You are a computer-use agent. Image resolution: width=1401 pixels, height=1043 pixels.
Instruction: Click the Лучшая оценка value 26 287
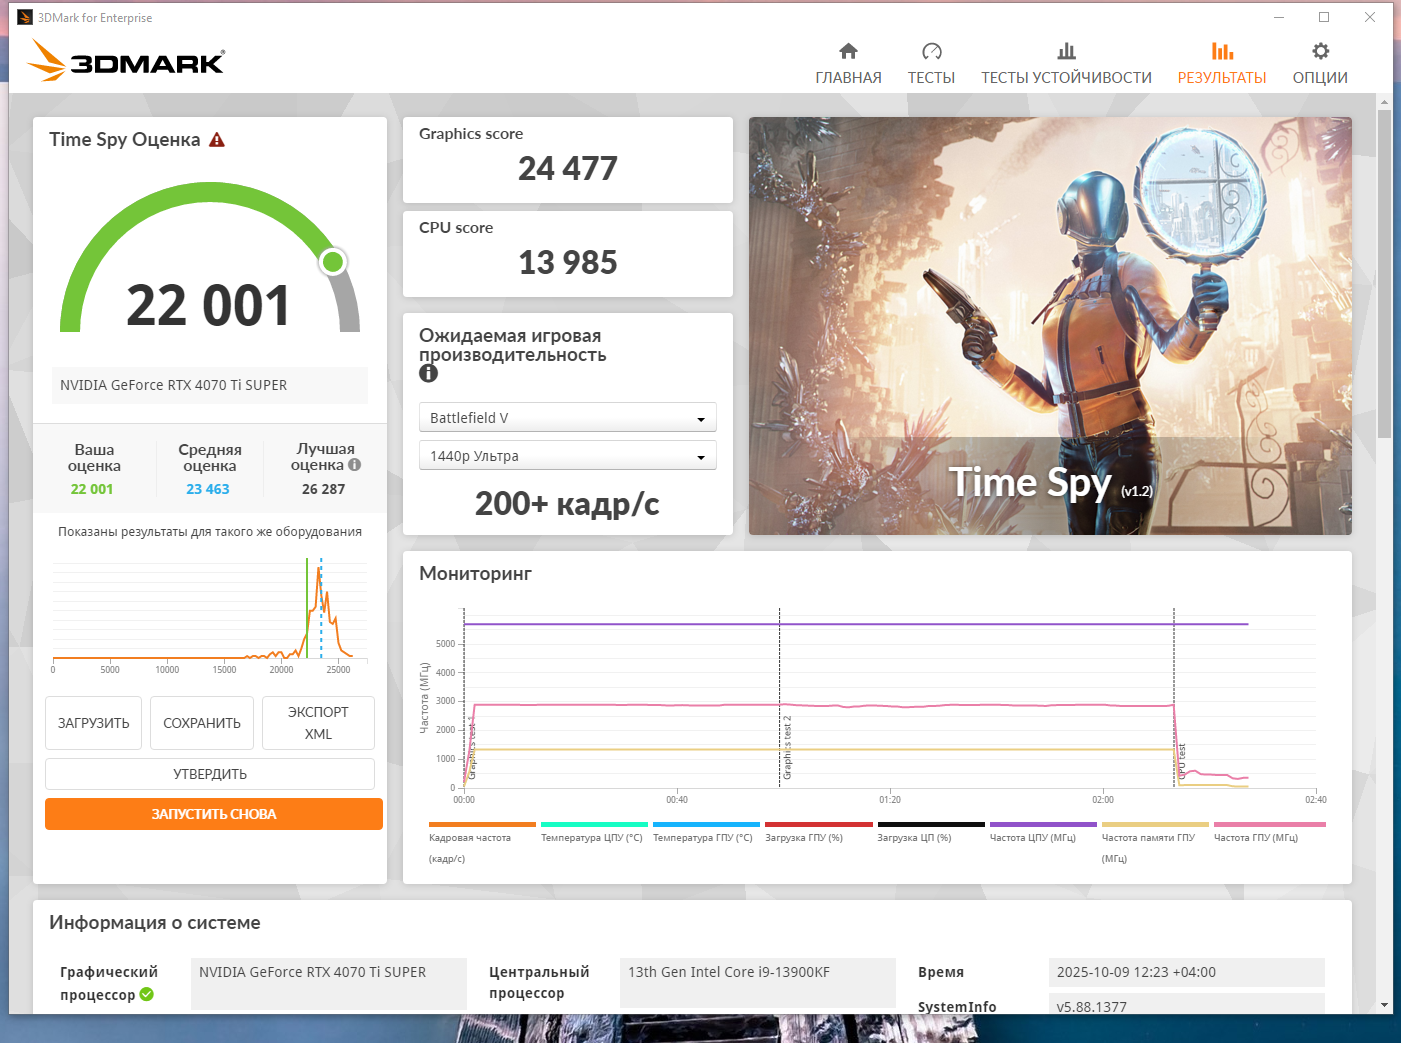pyautogui.click(x=323, y=489)
